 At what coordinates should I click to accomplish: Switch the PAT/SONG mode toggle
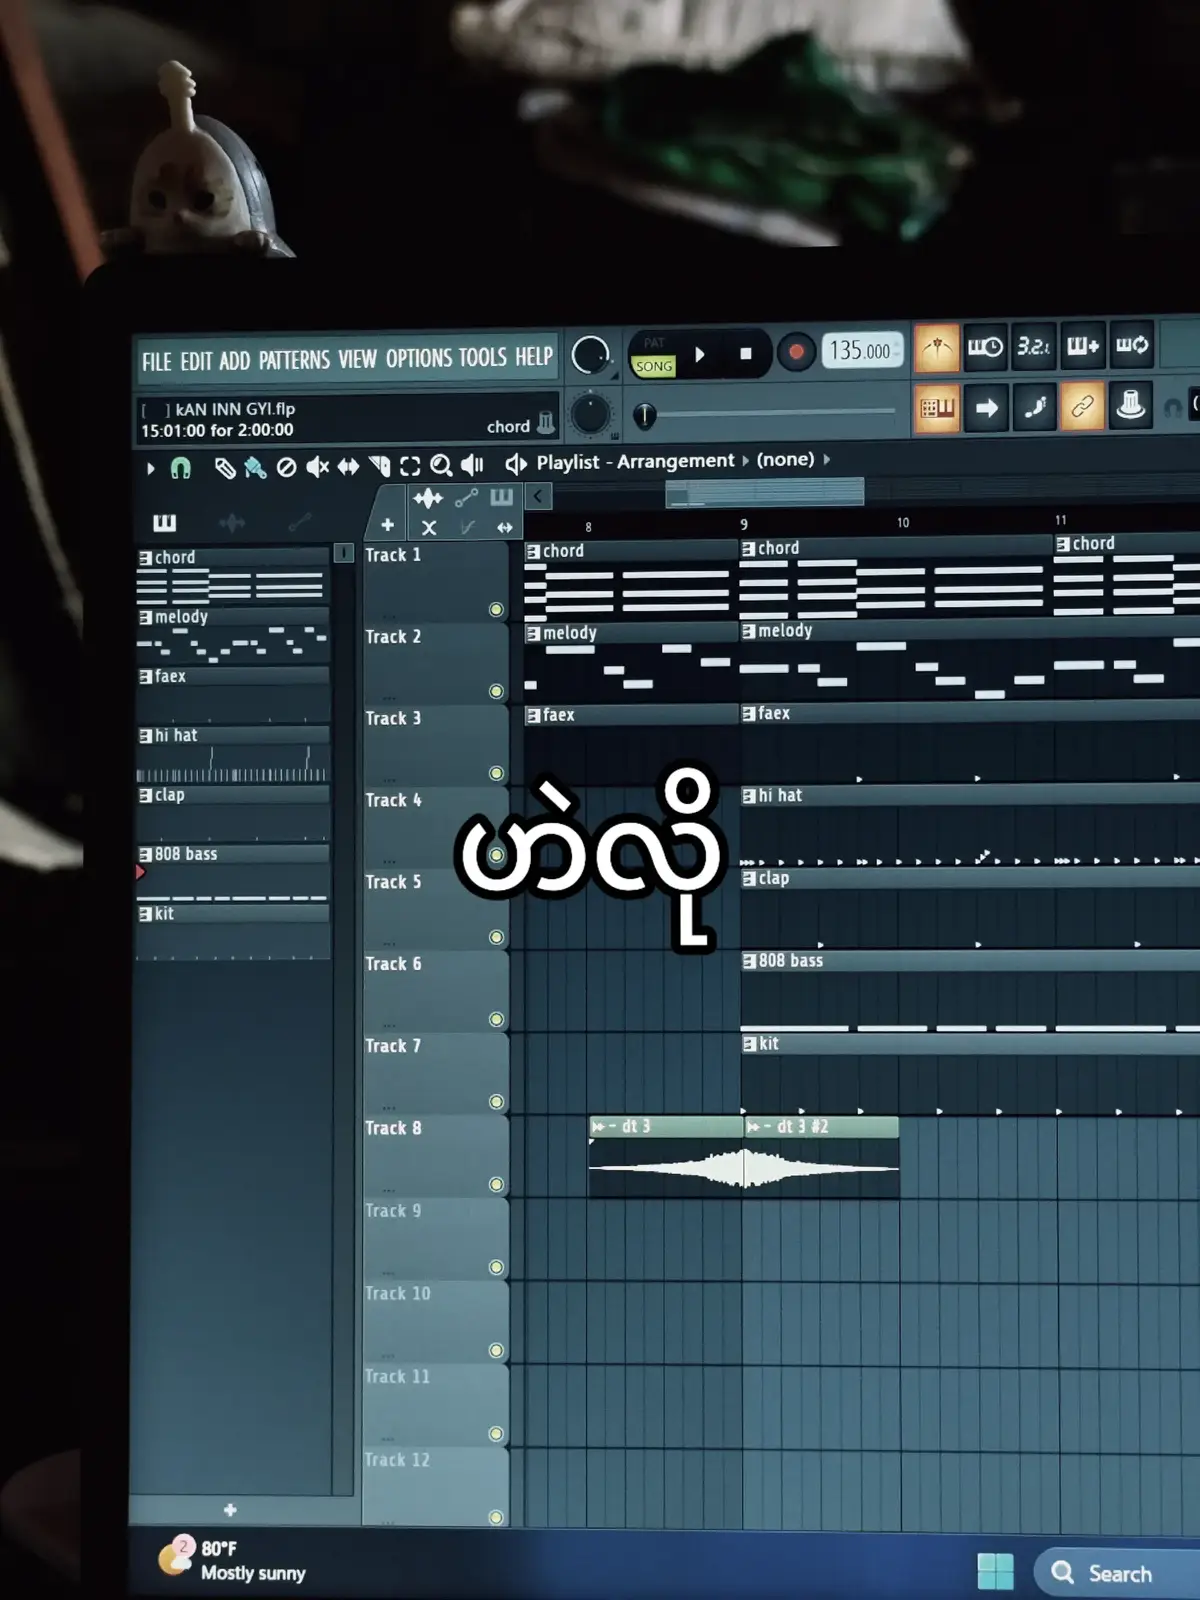click(x=654, y=356)
